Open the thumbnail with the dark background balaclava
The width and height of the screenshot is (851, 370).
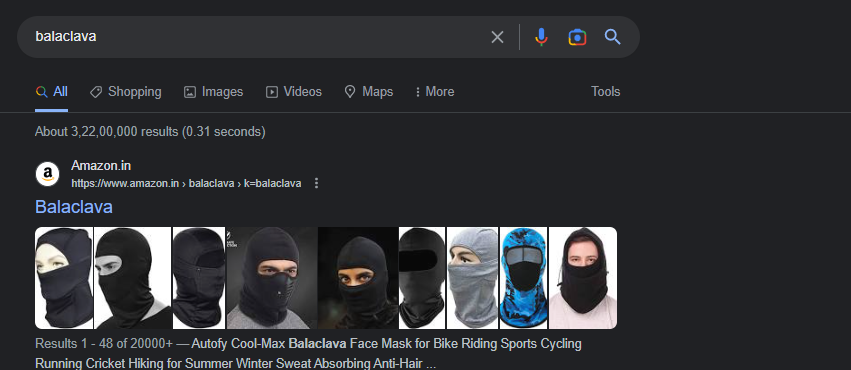(358, 278)
